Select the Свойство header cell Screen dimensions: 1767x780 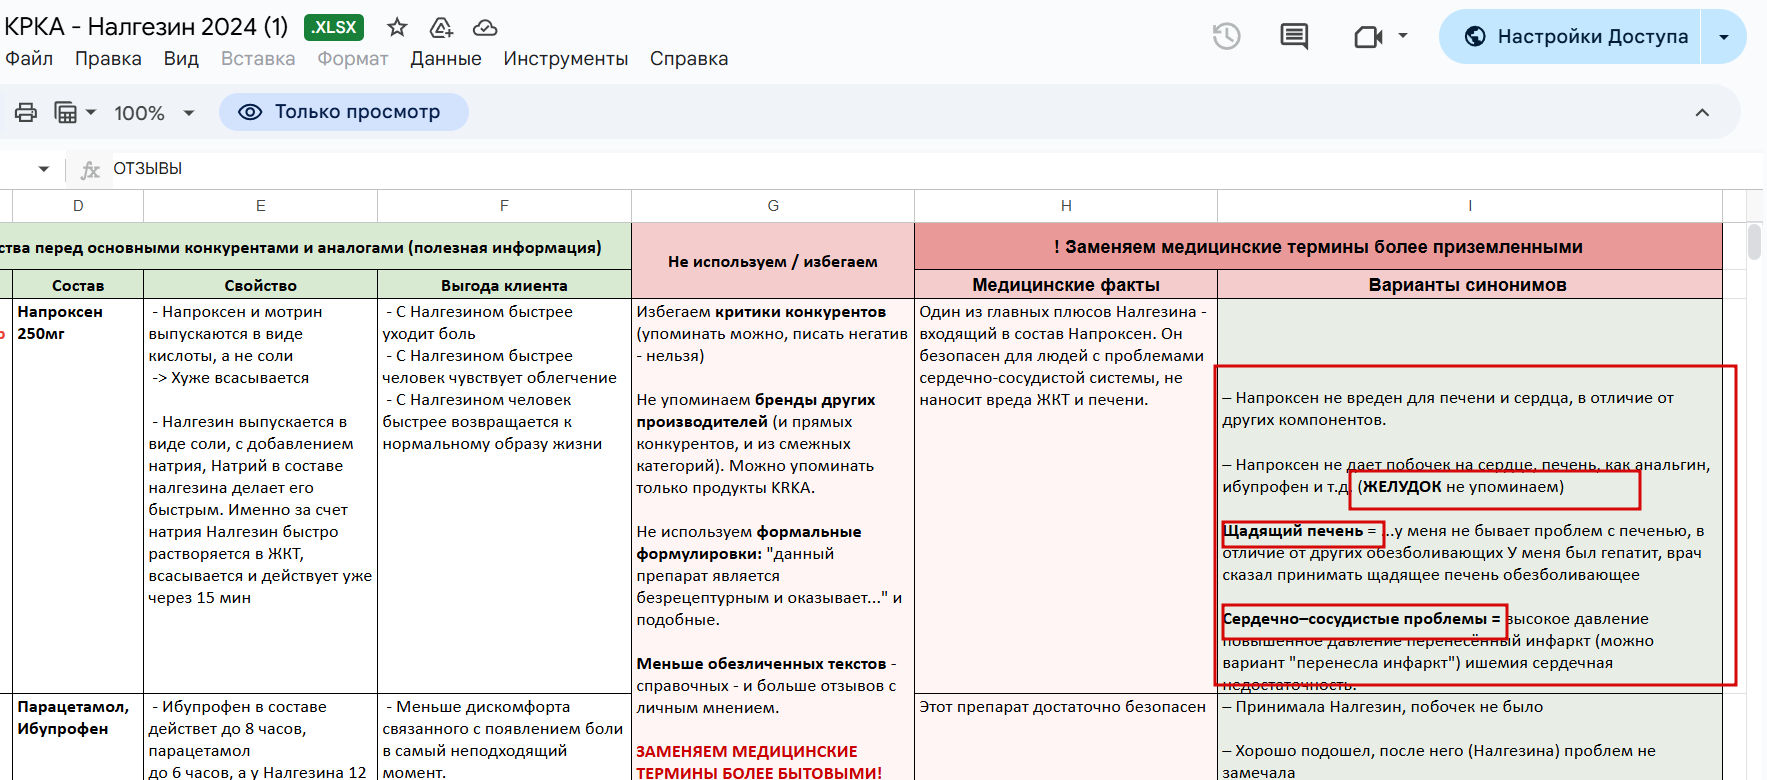(x=261, y=285)
